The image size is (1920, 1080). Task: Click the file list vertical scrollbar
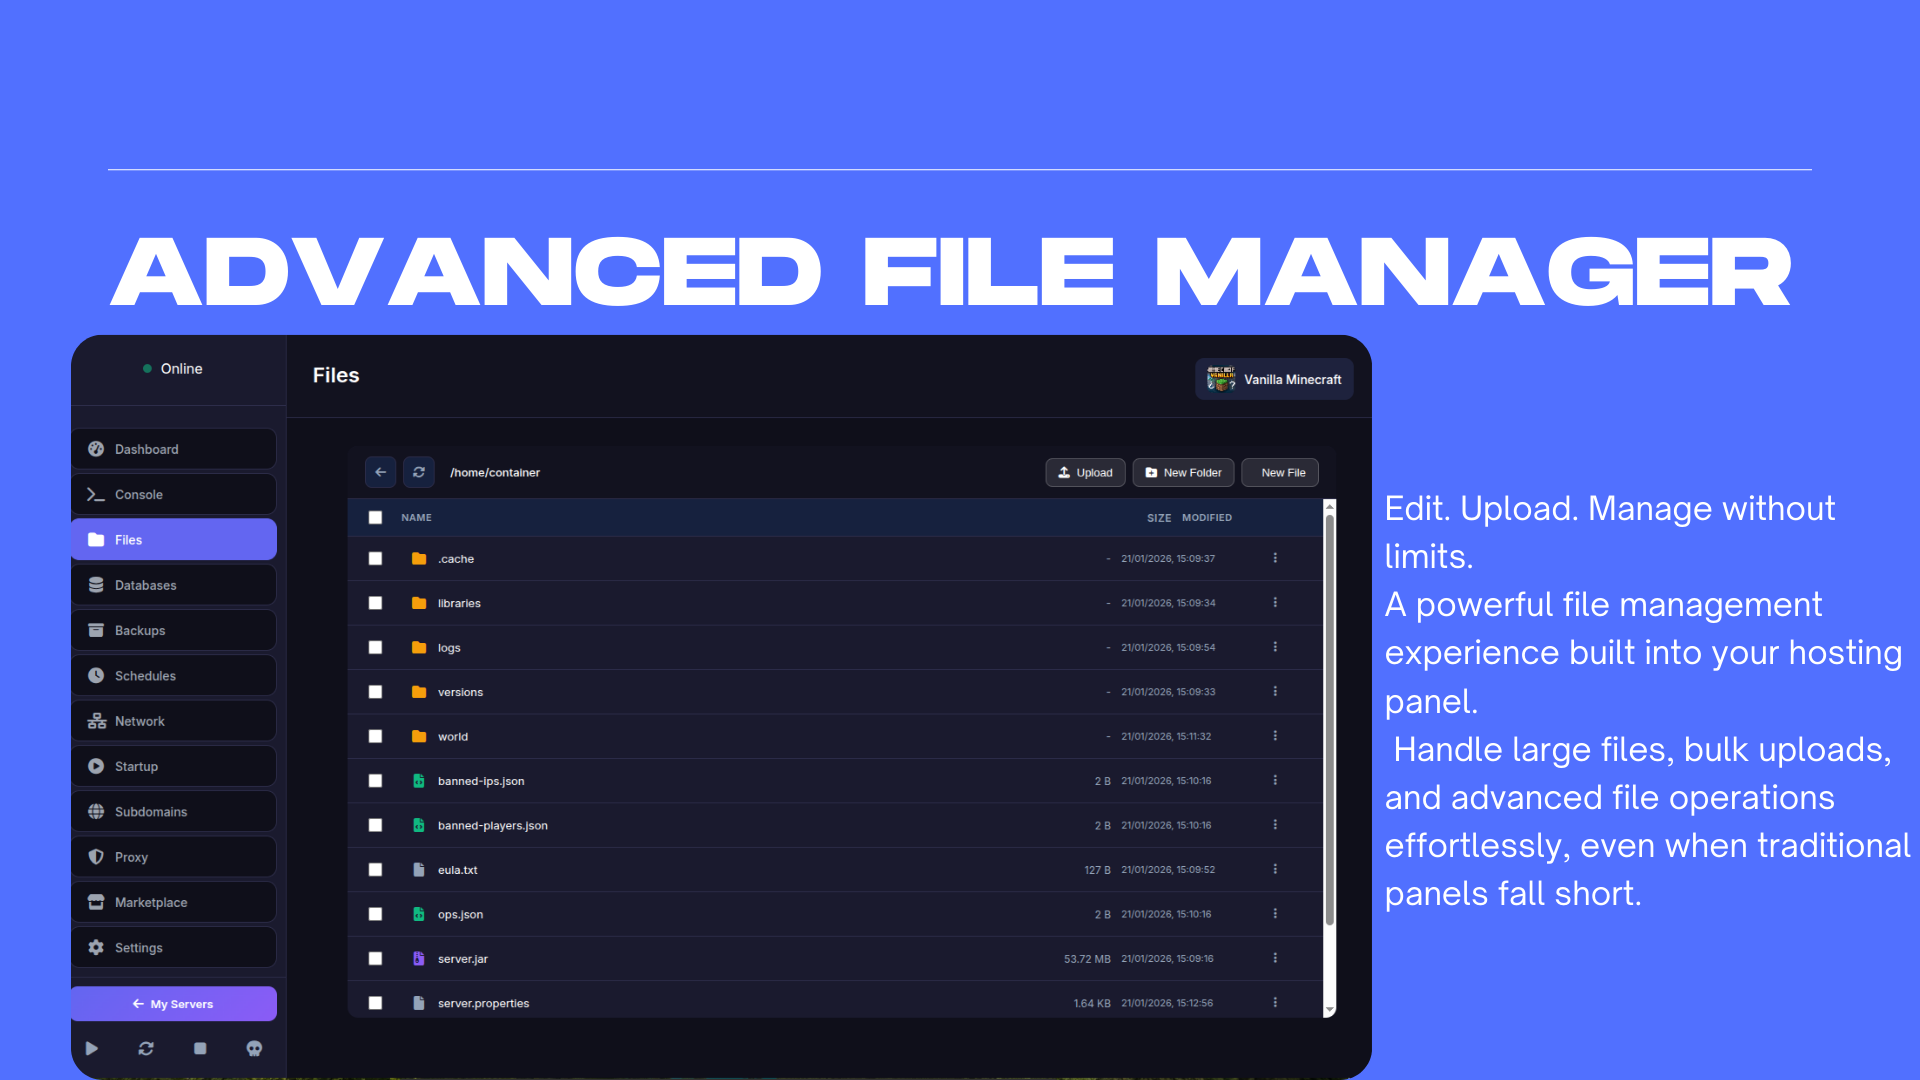pyautogui.click(x=1329, y=720)
